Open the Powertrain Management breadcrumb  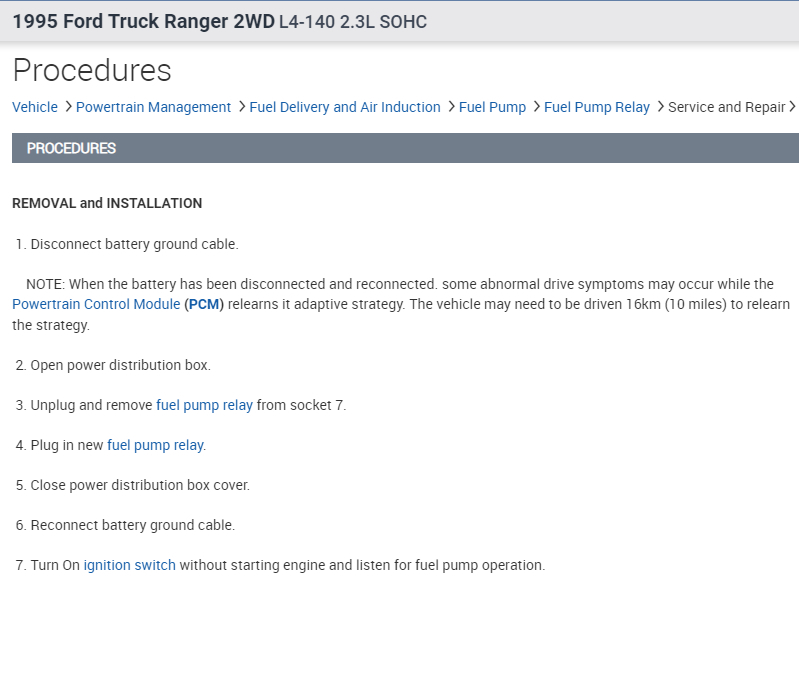click(x=153, y=107)
